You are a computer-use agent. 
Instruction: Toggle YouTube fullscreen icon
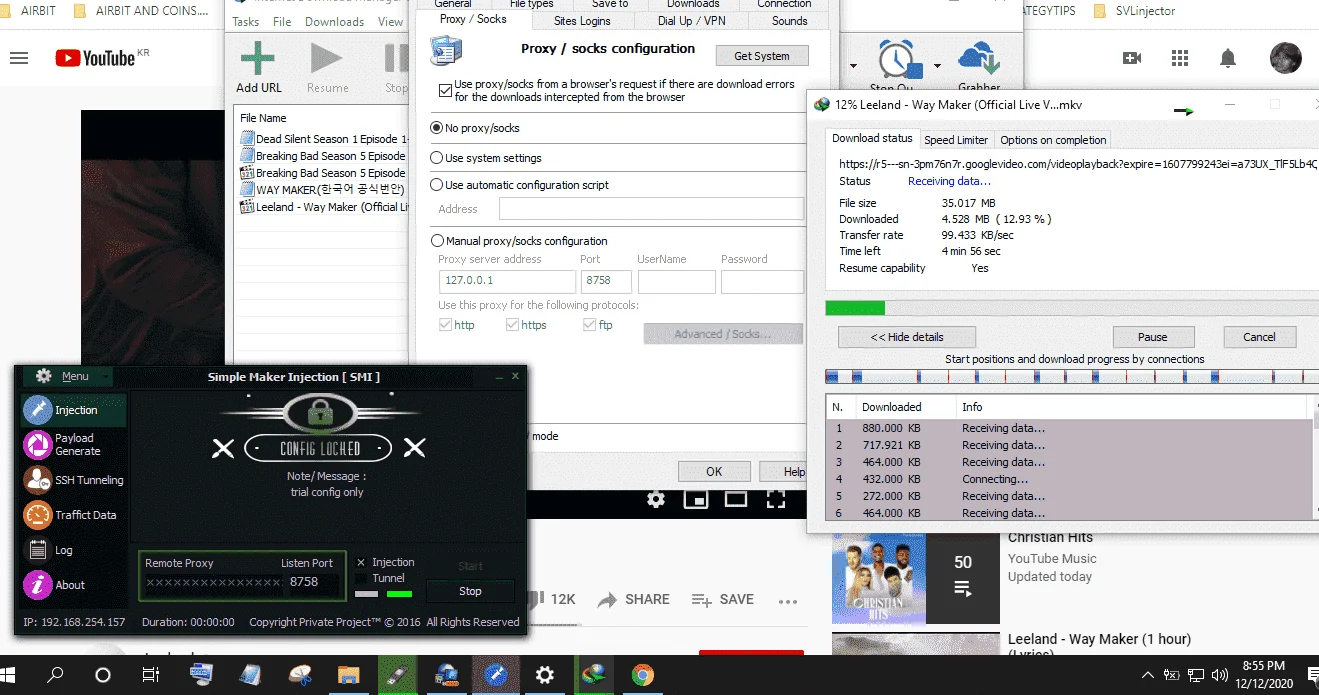776,498
